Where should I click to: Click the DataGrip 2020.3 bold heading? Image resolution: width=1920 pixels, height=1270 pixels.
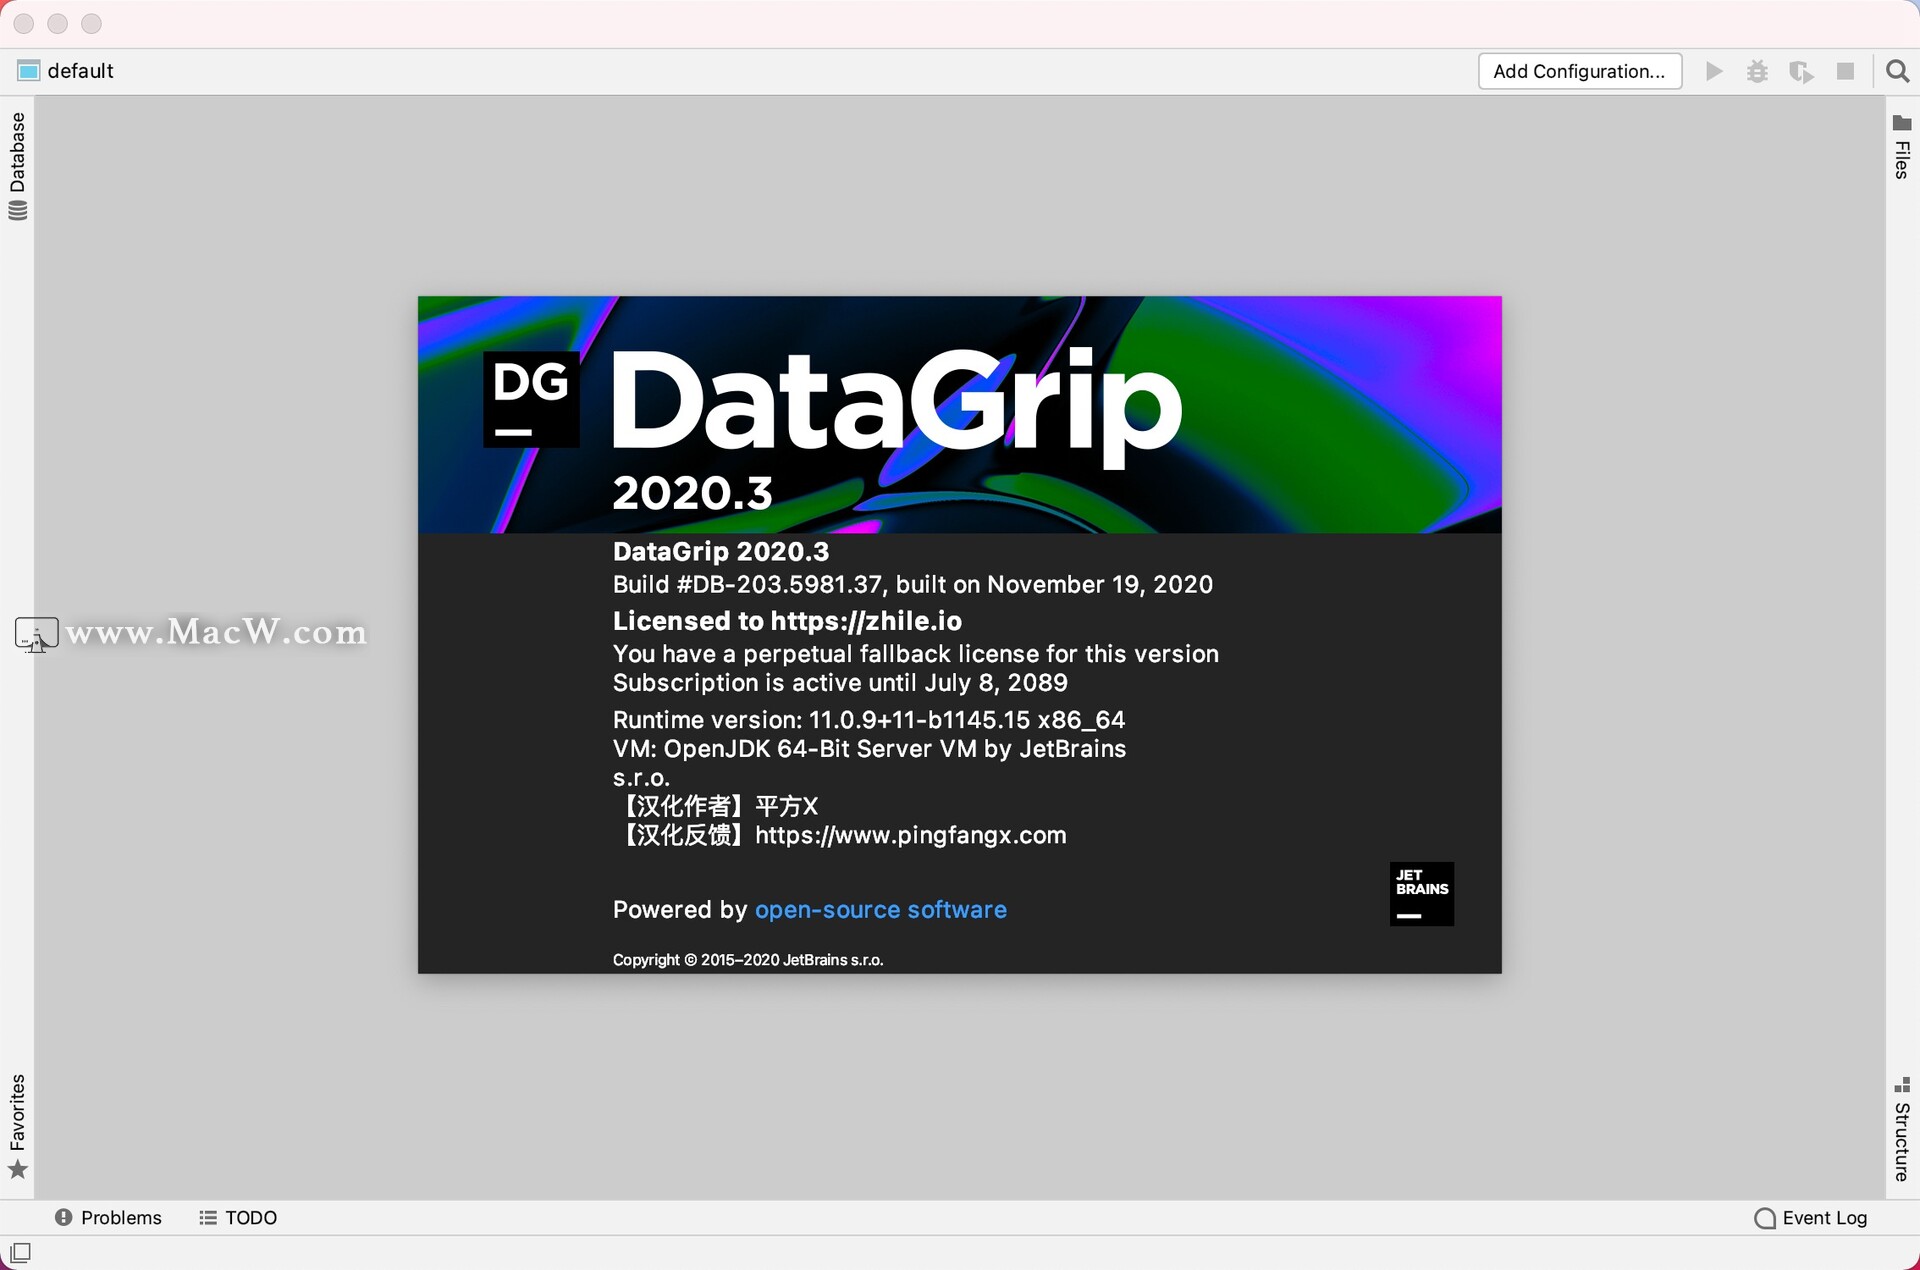pos(720,551)
